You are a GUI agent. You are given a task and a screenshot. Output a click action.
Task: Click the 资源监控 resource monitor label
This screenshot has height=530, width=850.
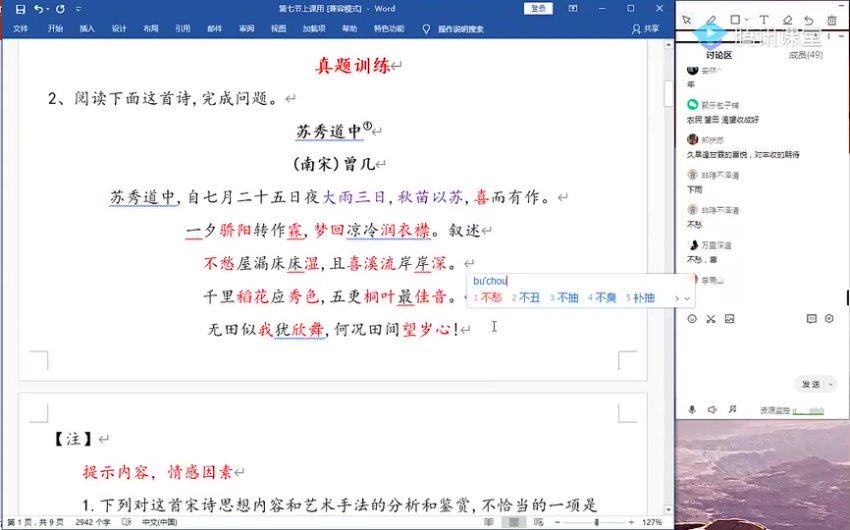pyautogui.click(x=775, y=411)
